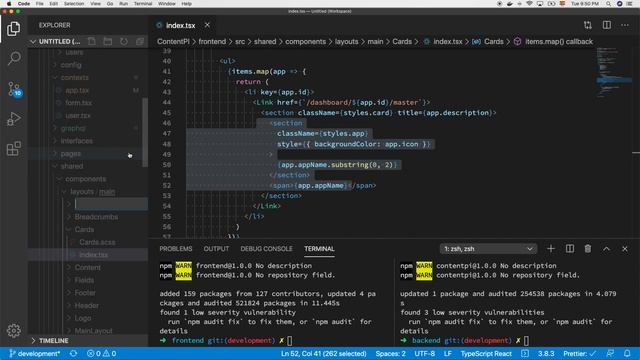The width and height of the screenshot is (640, 360).
Task: Open changes compare icon in editor toolbar
Action: pyautogui.click(x=588, y=25)
